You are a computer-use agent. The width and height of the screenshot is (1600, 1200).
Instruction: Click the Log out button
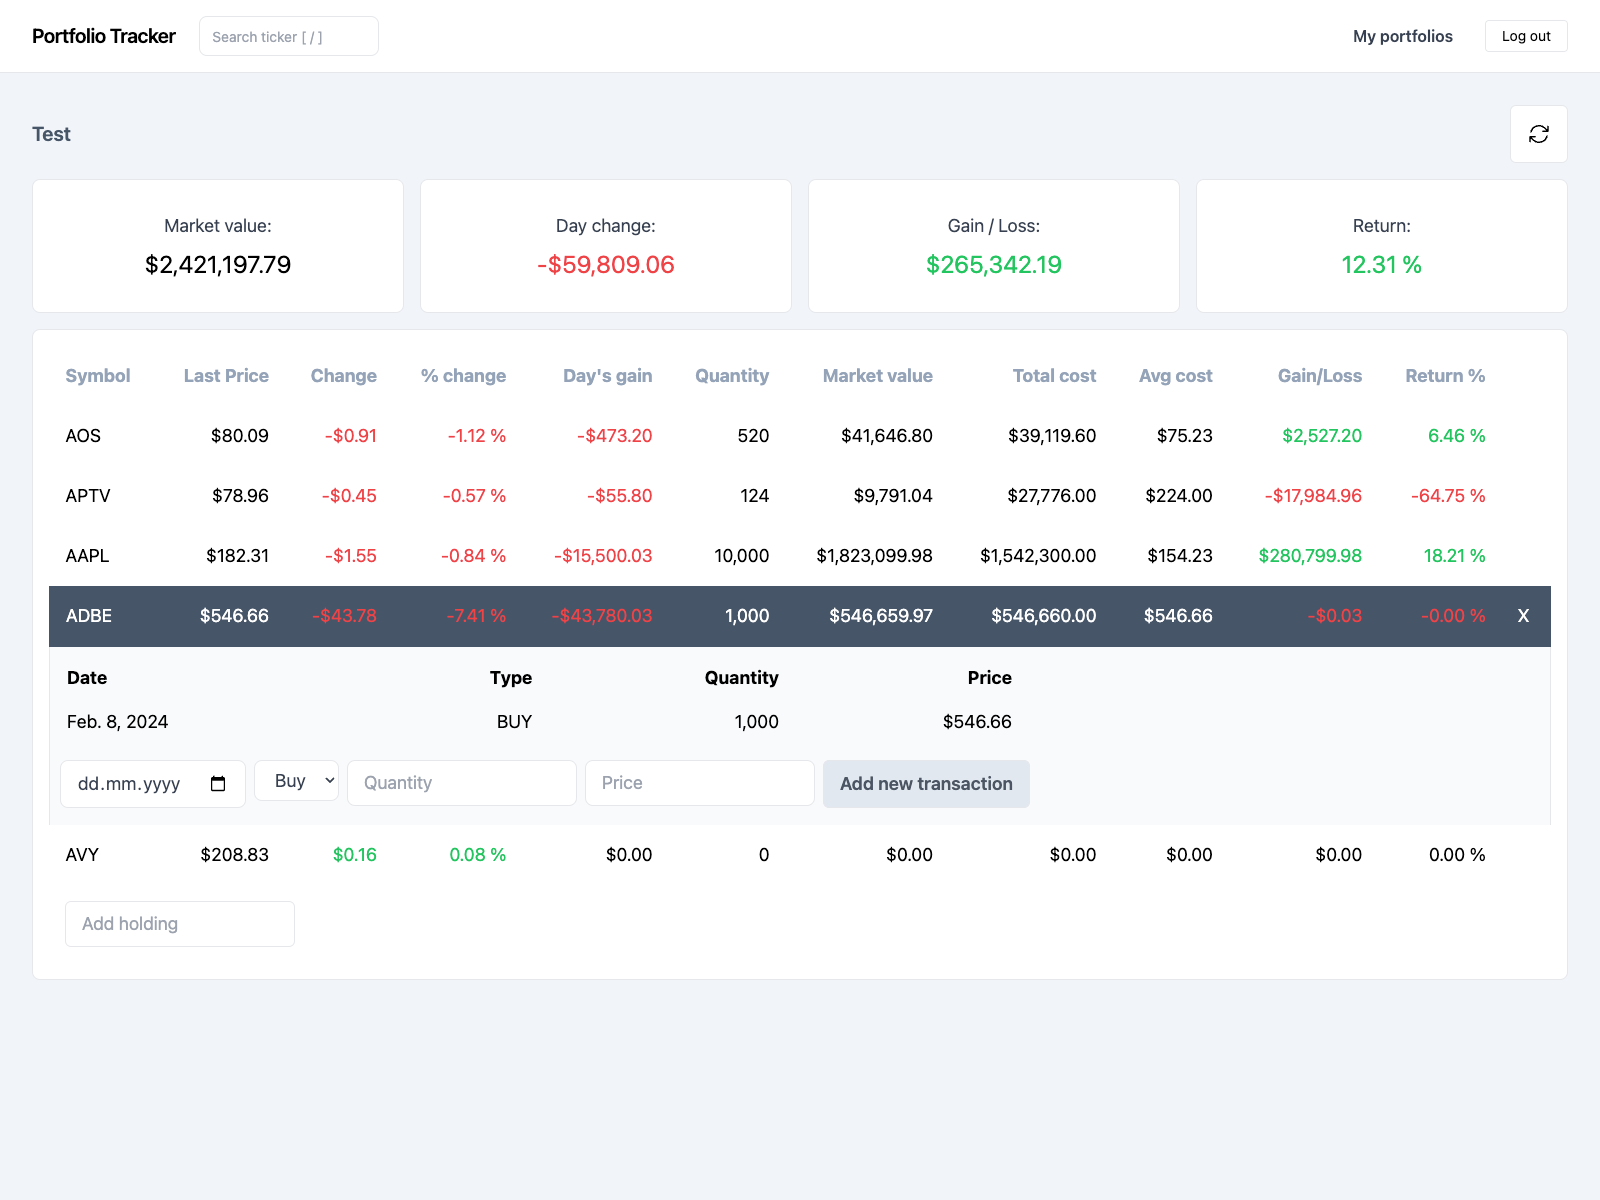click(1526, 36)
